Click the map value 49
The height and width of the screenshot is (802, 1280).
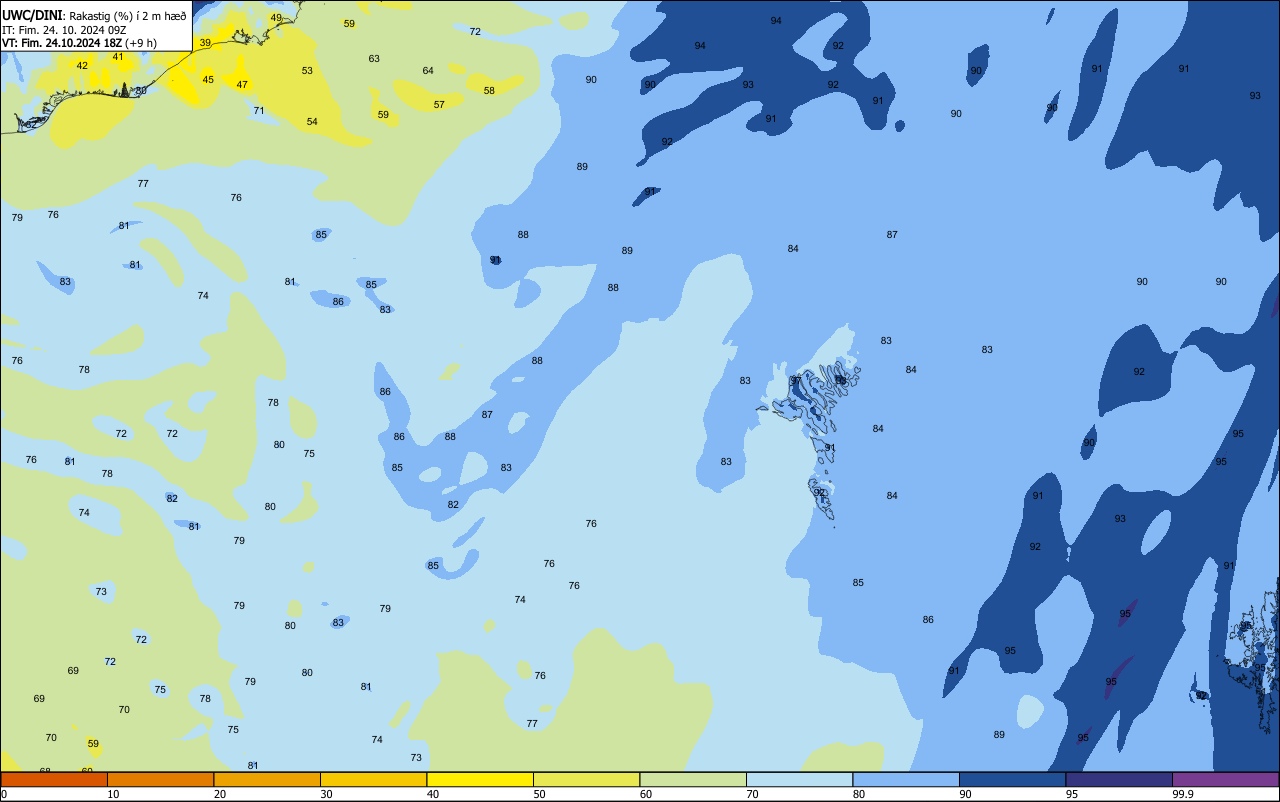(276, 18)
